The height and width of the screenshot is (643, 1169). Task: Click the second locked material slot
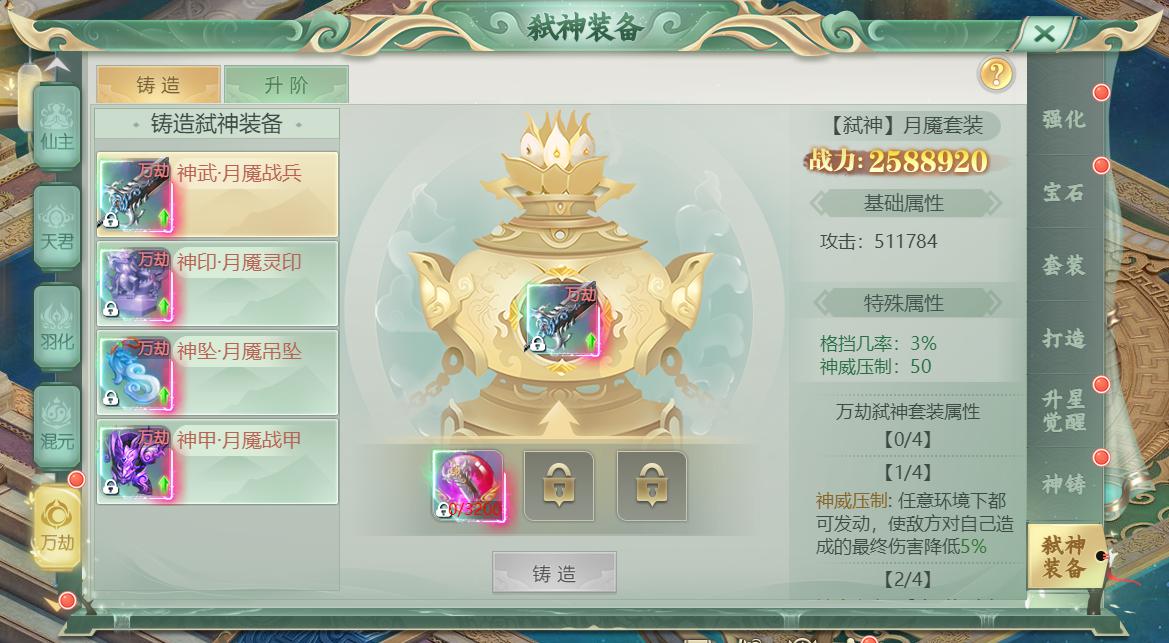coord(652,486)
